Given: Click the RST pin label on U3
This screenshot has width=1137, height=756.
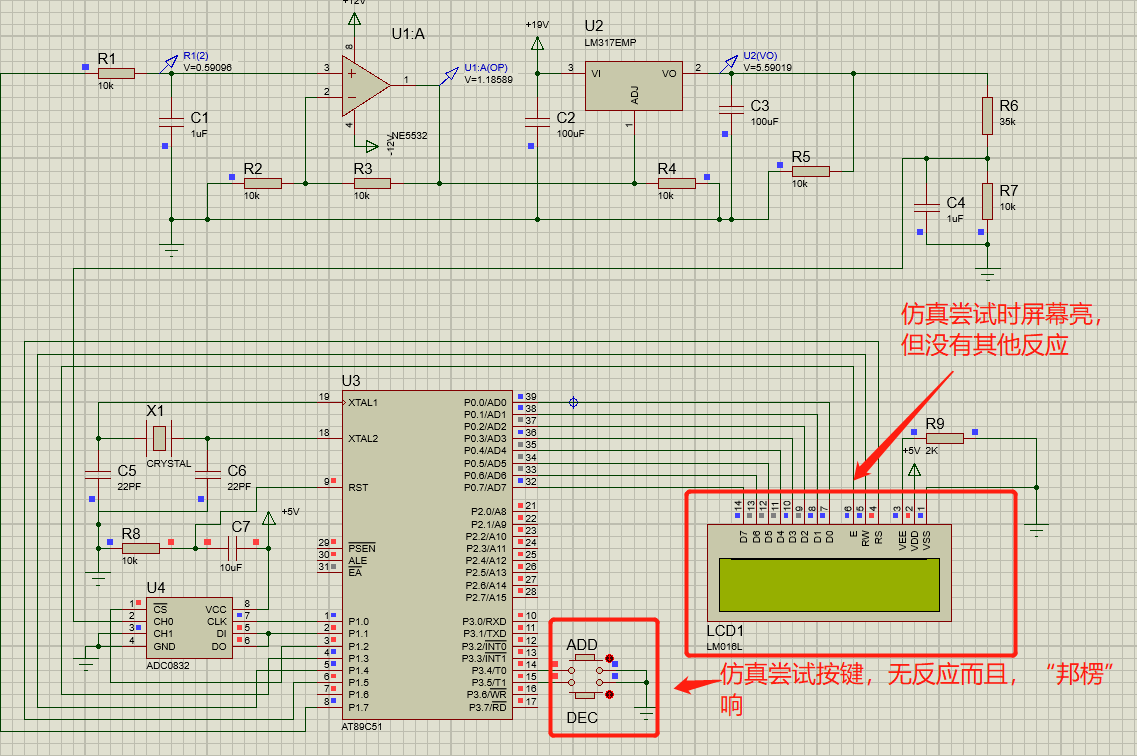Looking at the screenshot, I should pos(358,487).
